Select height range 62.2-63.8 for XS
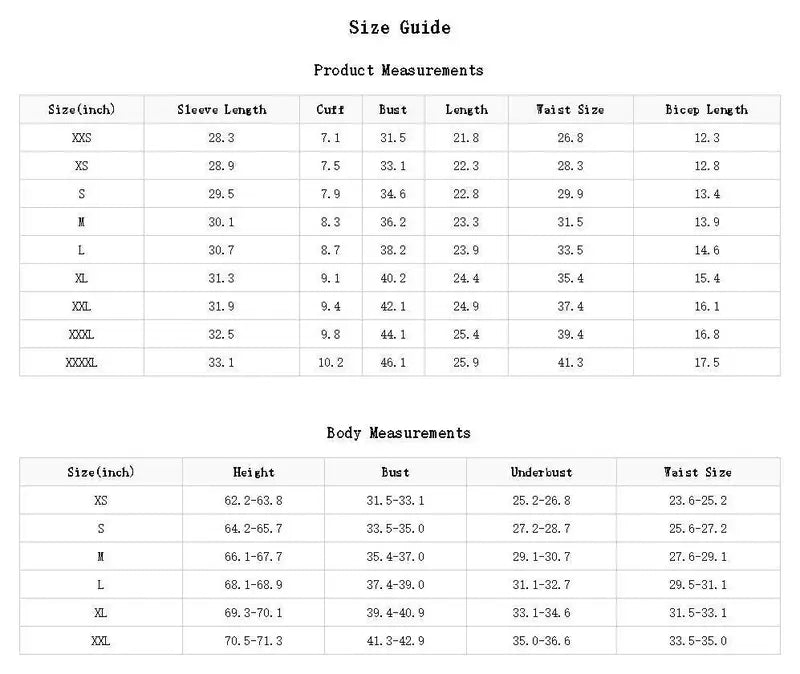800x674 pixels. 254,501
